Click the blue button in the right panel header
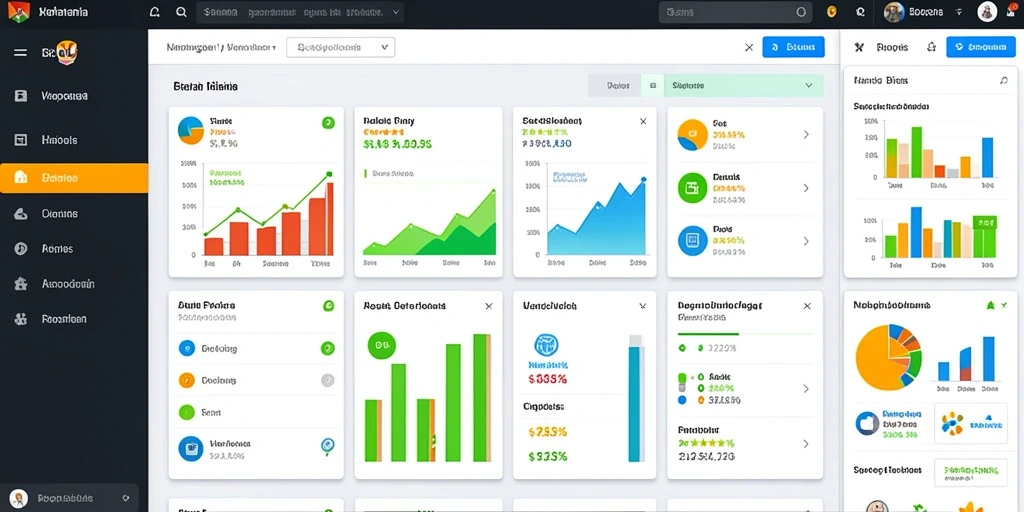This screenshot has height=512, width=1024. pos(980,47)
